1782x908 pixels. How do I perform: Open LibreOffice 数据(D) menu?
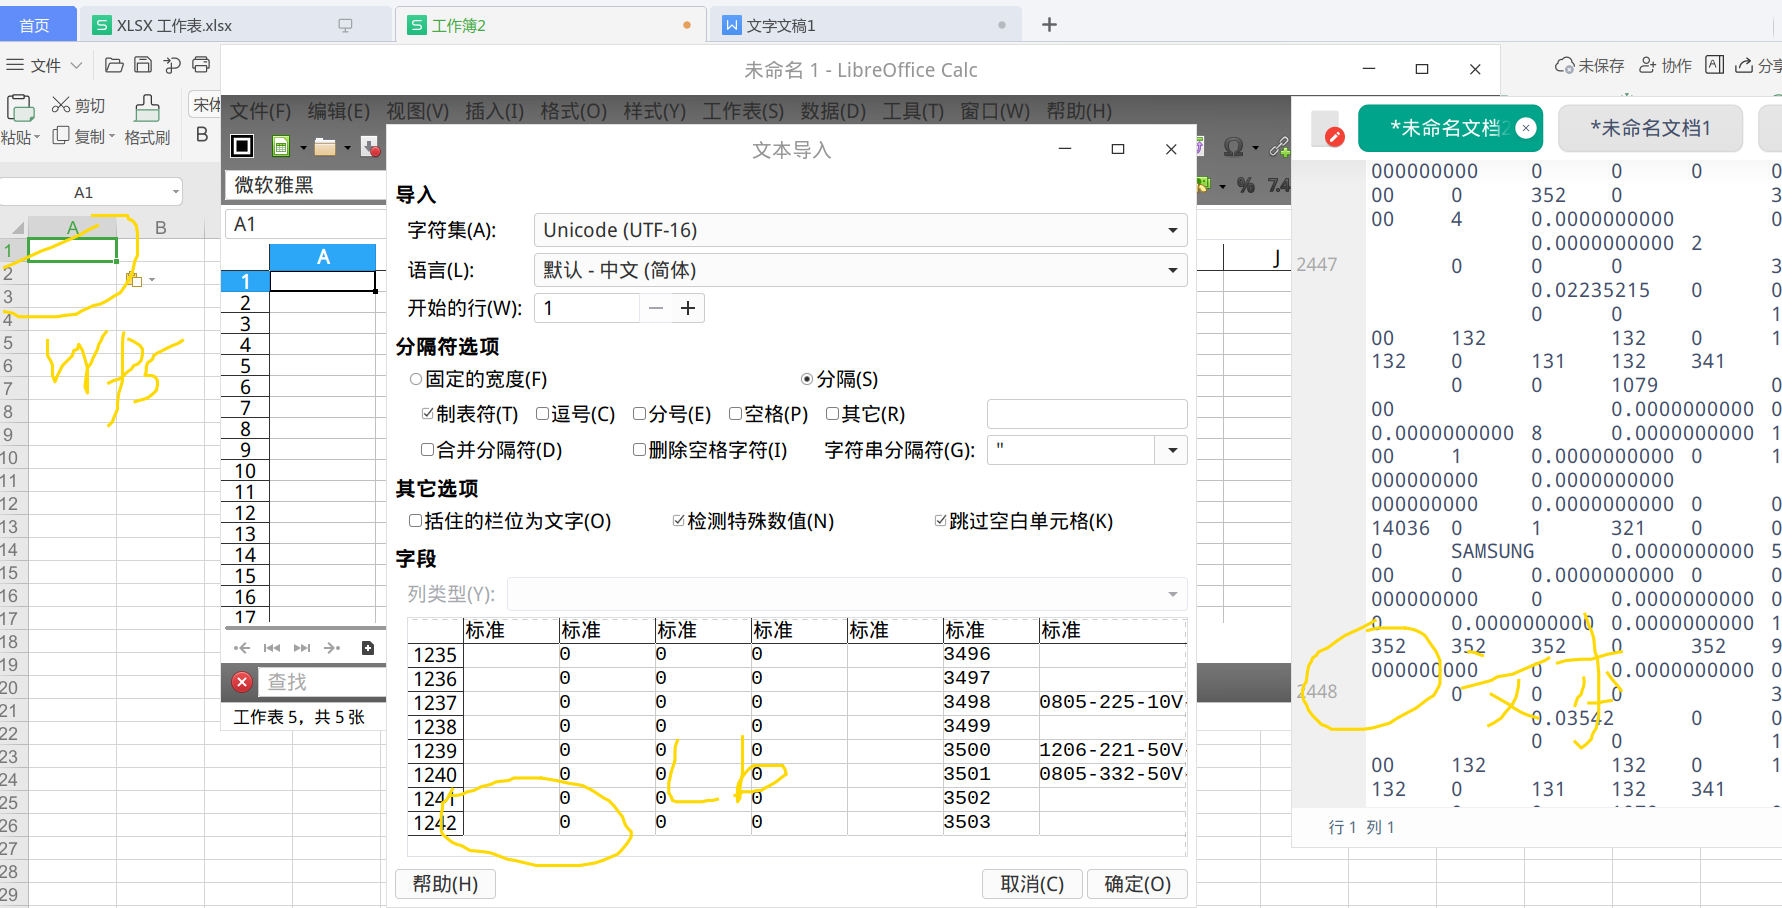point(833,111)
